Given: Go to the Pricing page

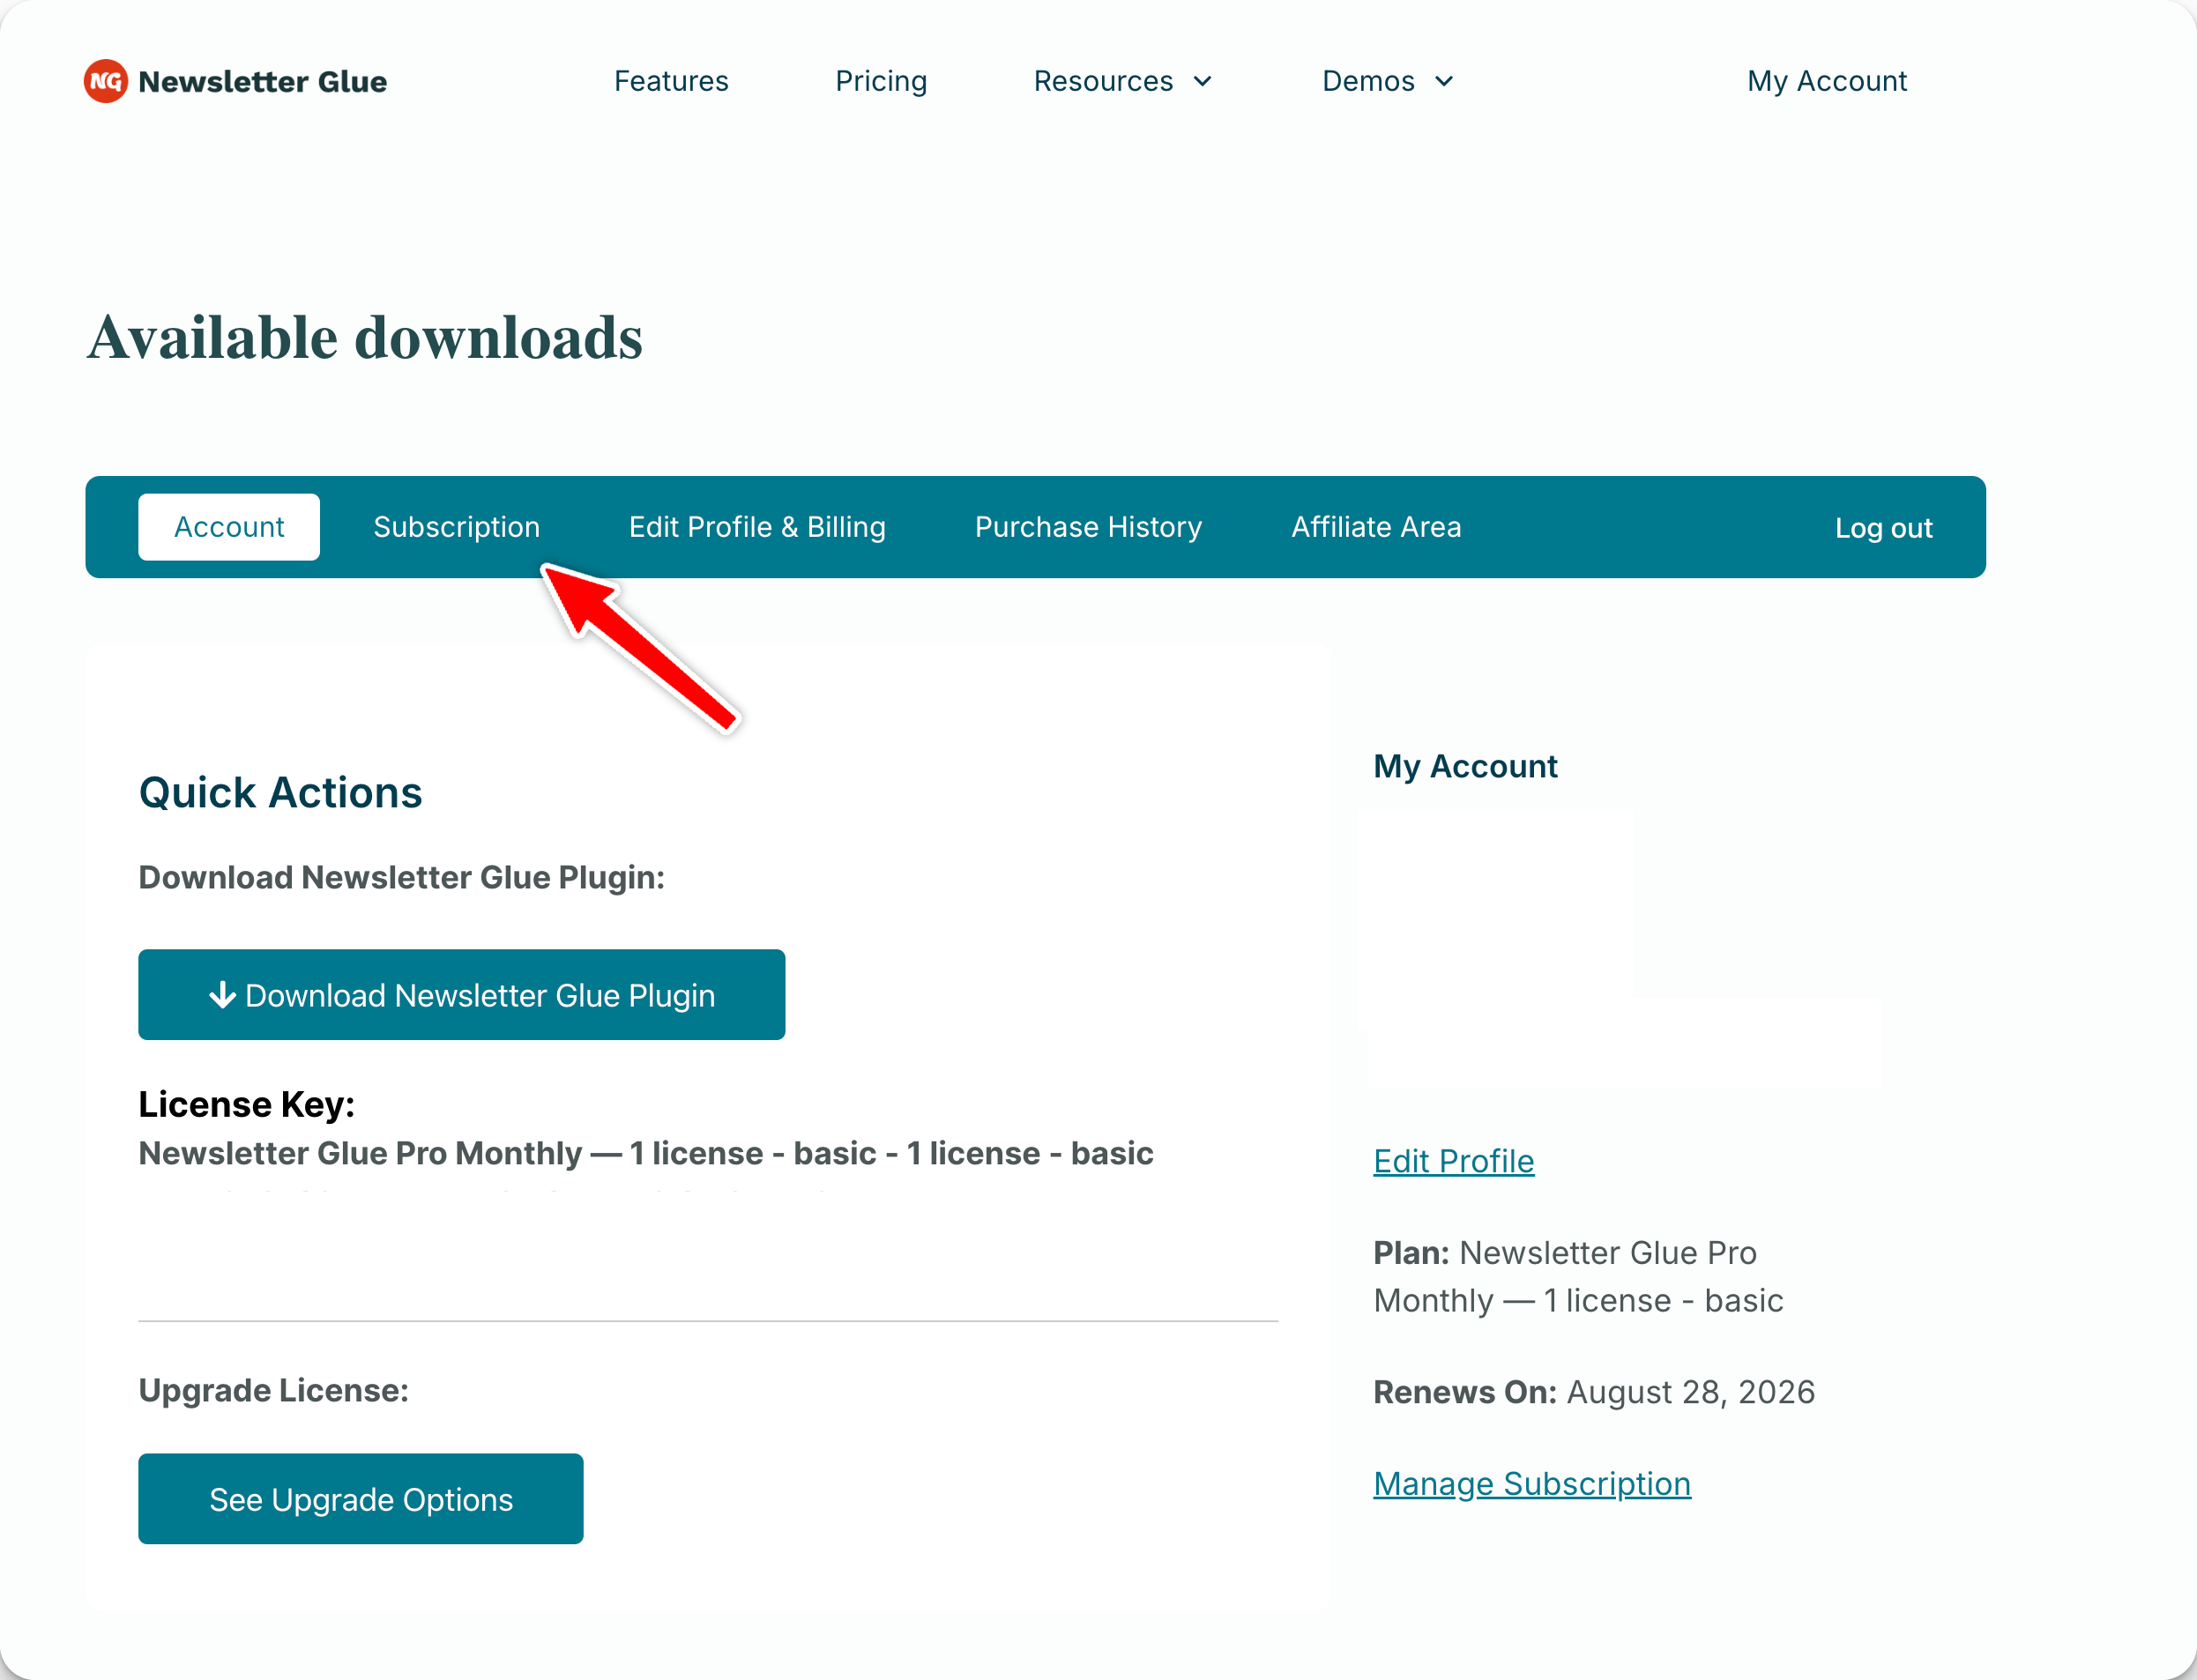Looking at the screenshot, I should pyautogui.click(x=881, y=81).
